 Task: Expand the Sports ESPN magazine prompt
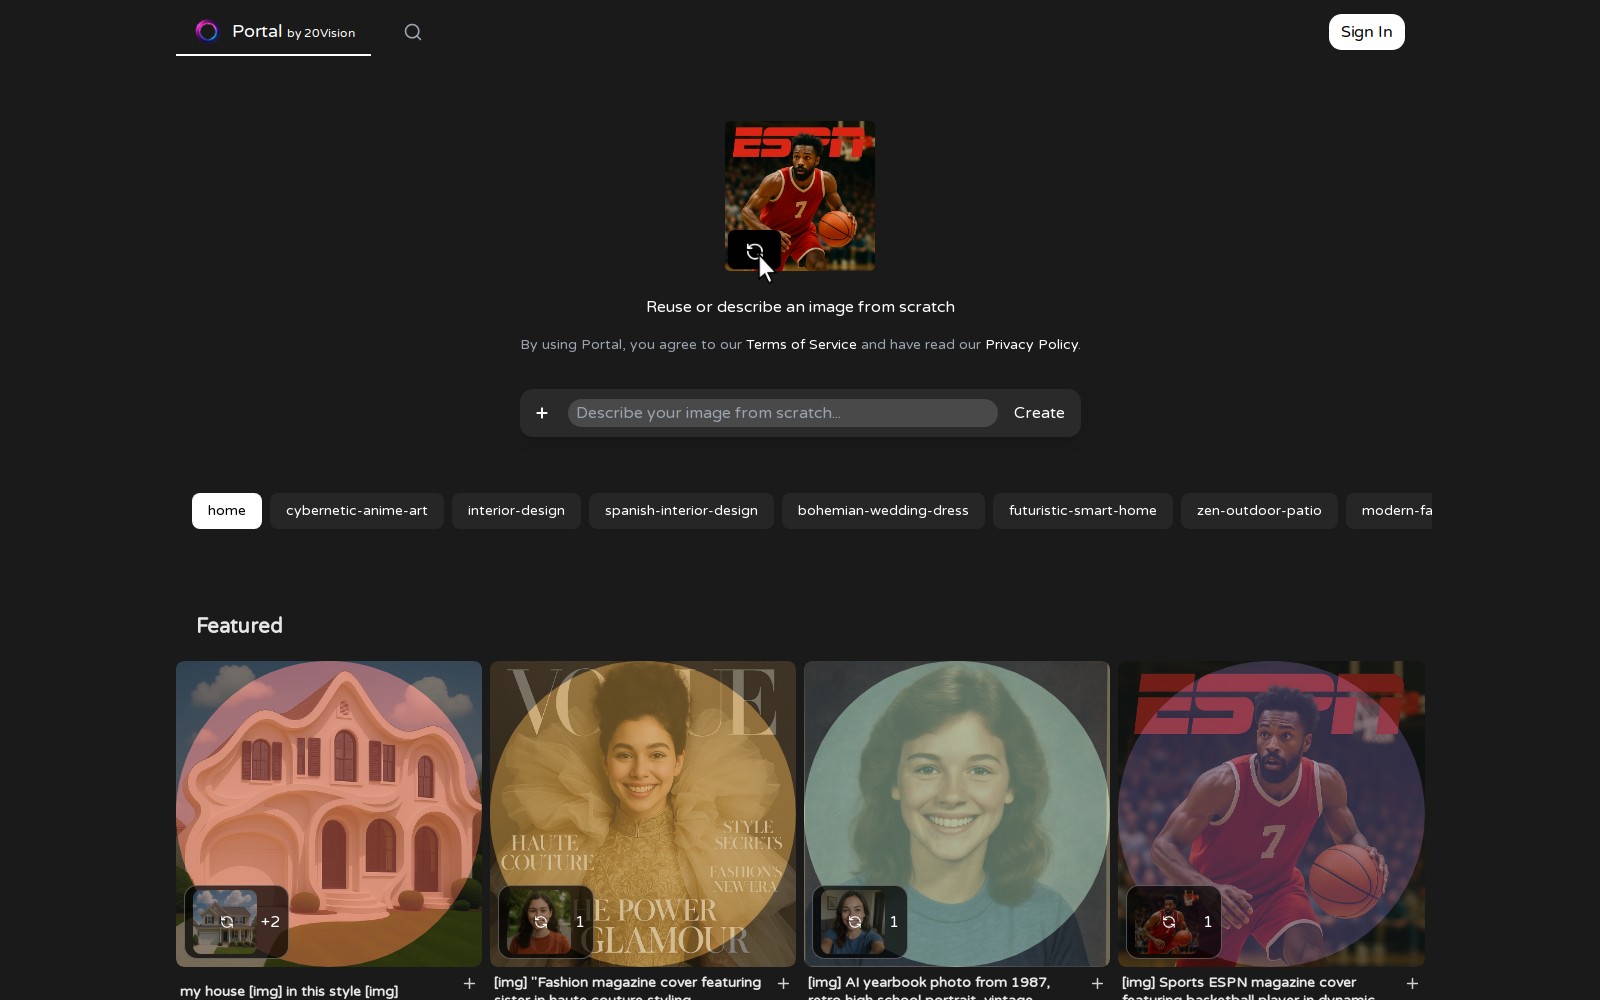click(1412, 984)
